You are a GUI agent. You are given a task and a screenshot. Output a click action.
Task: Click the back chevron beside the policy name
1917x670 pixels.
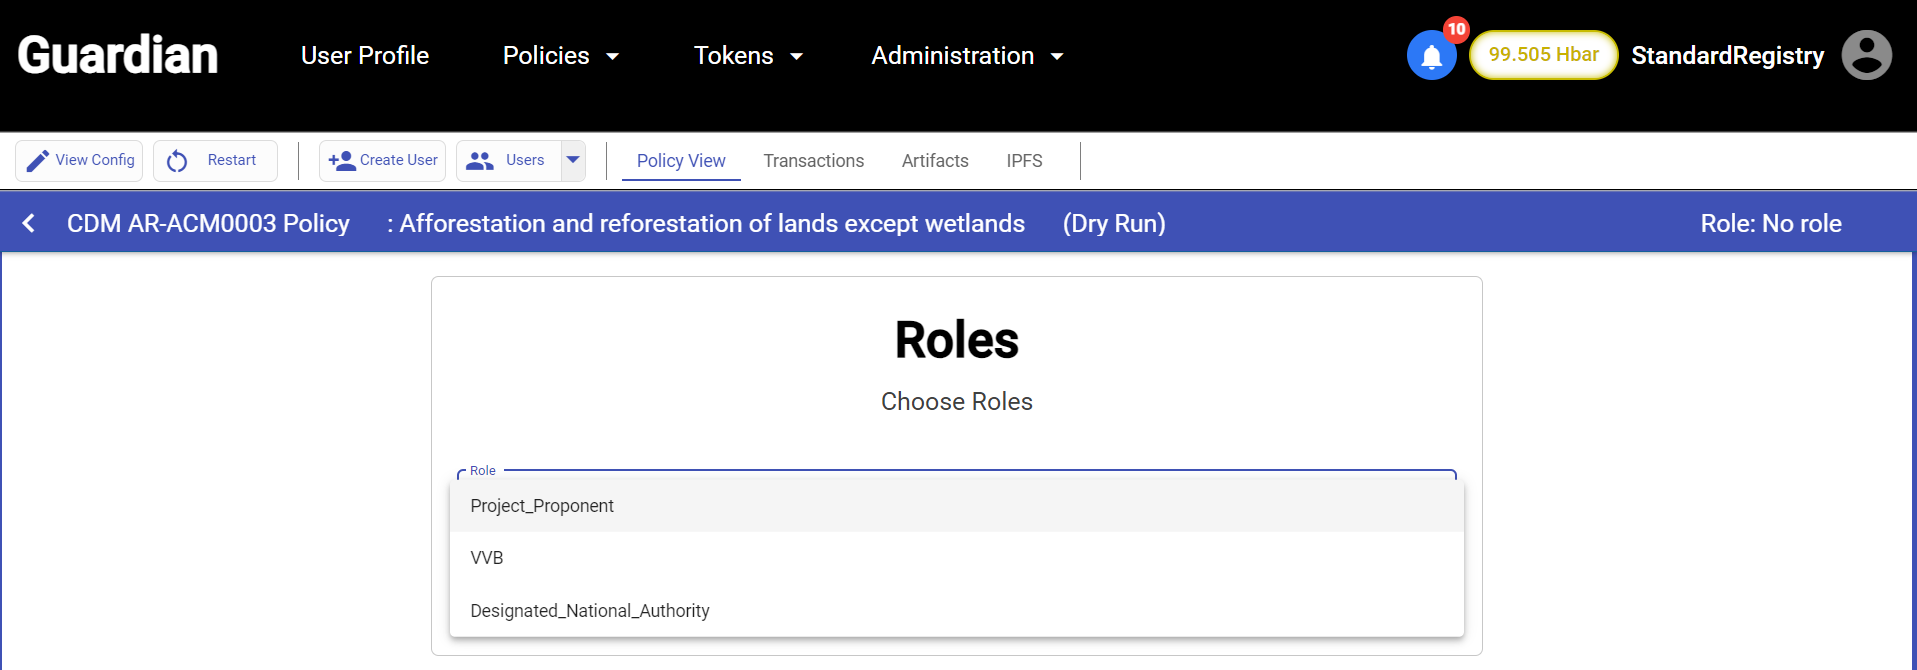[x=29, y=223]
